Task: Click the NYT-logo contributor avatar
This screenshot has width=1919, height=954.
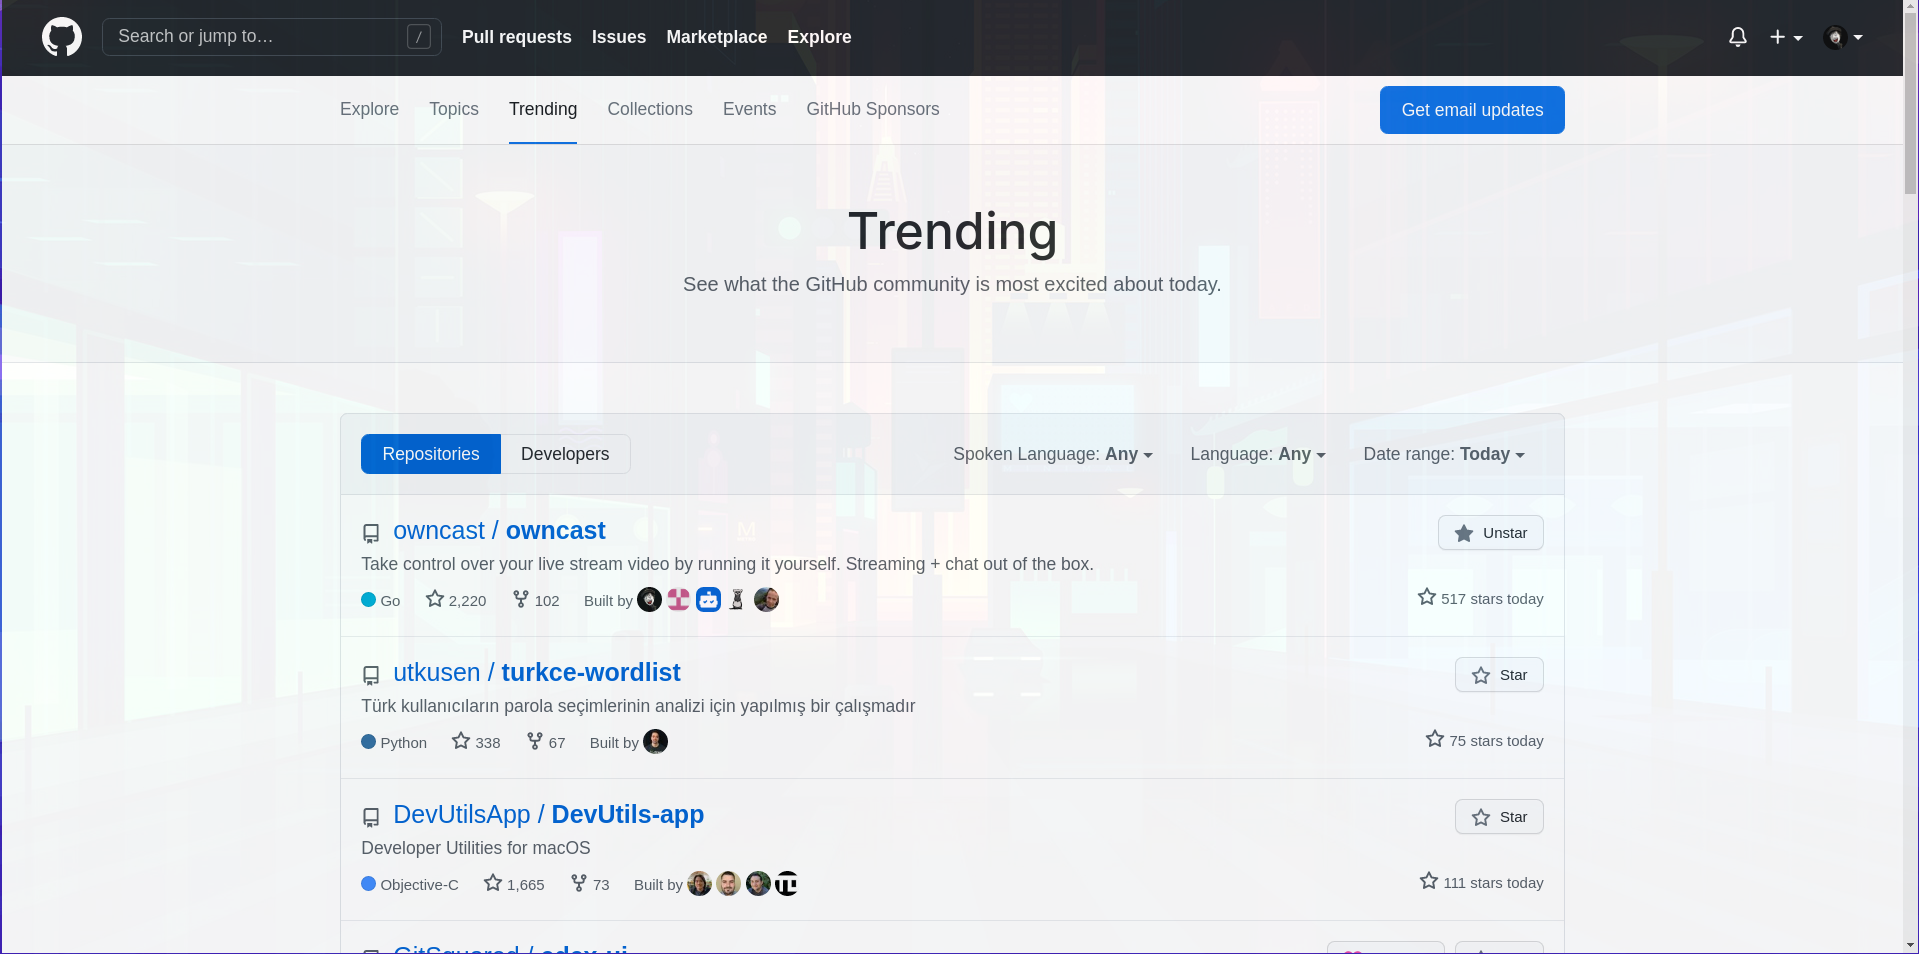Action: pos(787,883)
